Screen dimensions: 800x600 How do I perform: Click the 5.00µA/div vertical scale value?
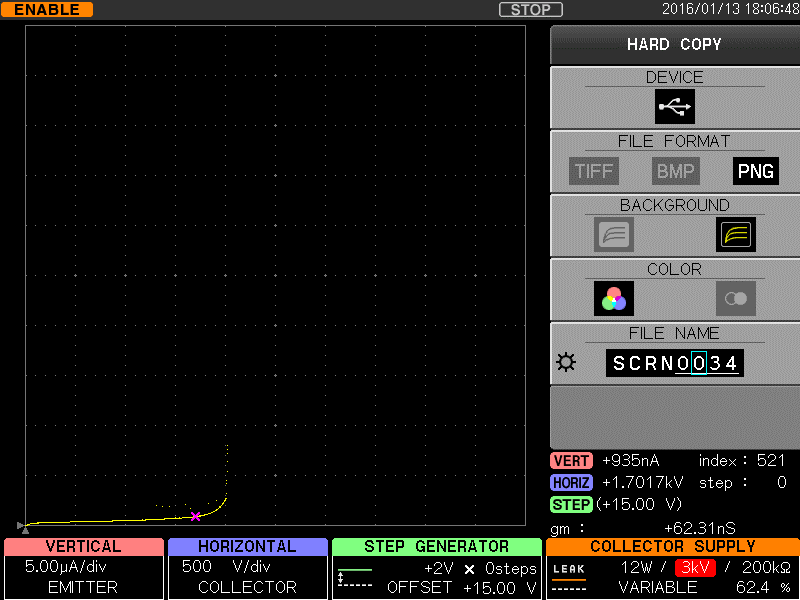(66, 566)
